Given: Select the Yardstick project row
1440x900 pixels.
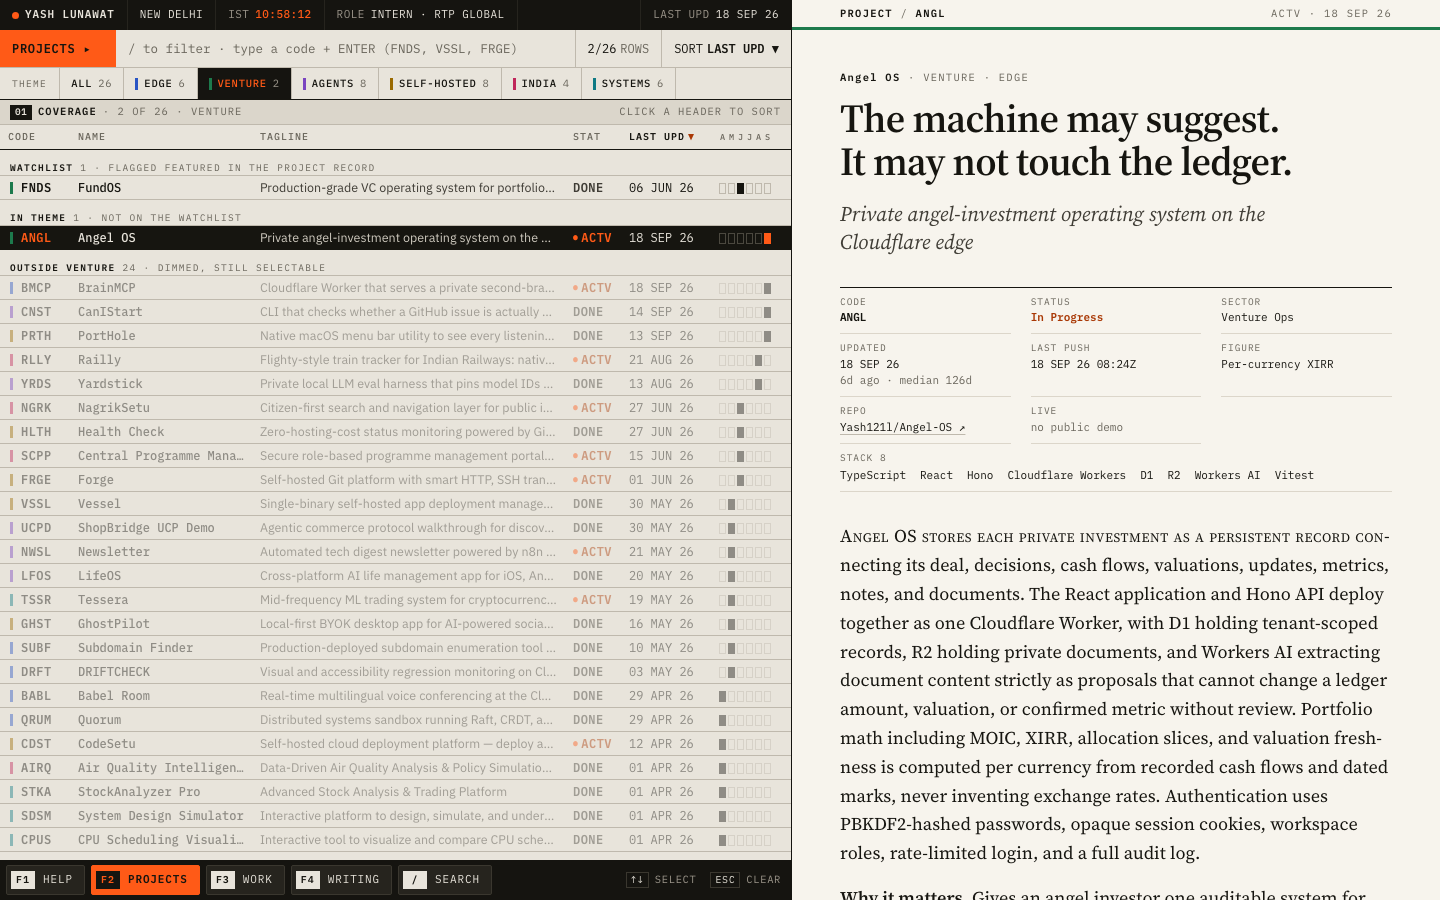Looking at the screenshot, I should point(395,384).
